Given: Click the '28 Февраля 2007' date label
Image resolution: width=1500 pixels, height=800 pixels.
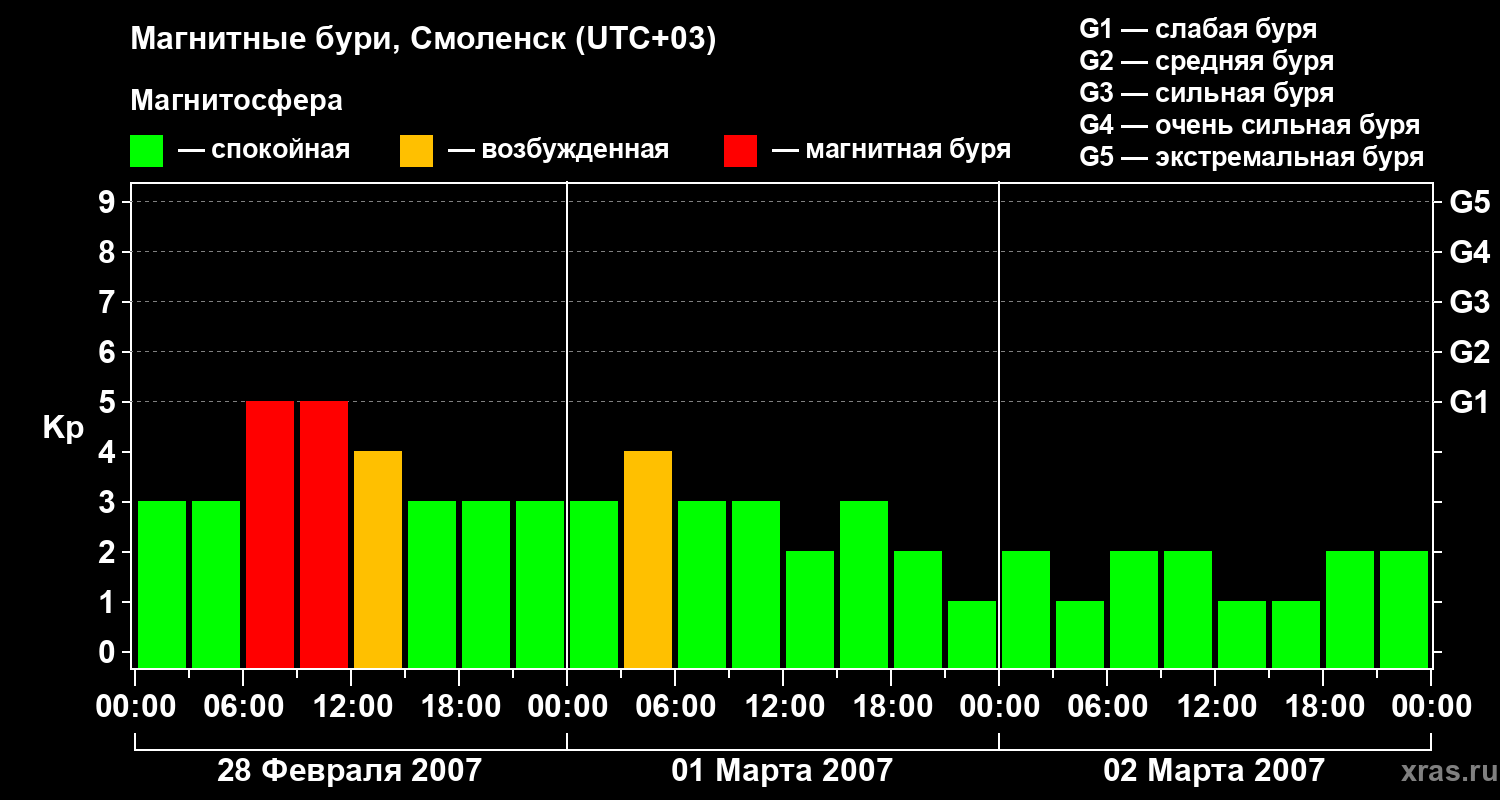Looking at the screenshot, I should [x=349, y=771].
